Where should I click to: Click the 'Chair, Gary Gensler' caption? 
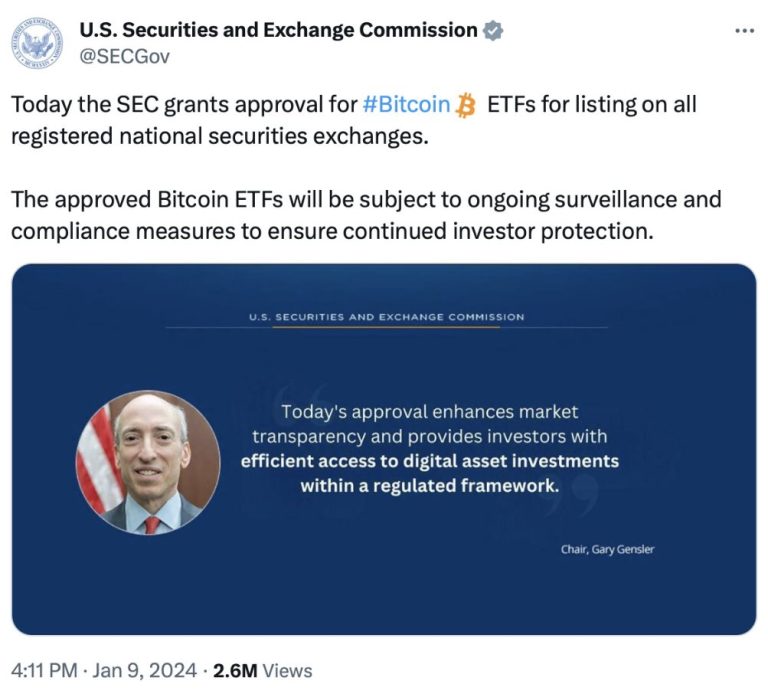click(607, 550)
